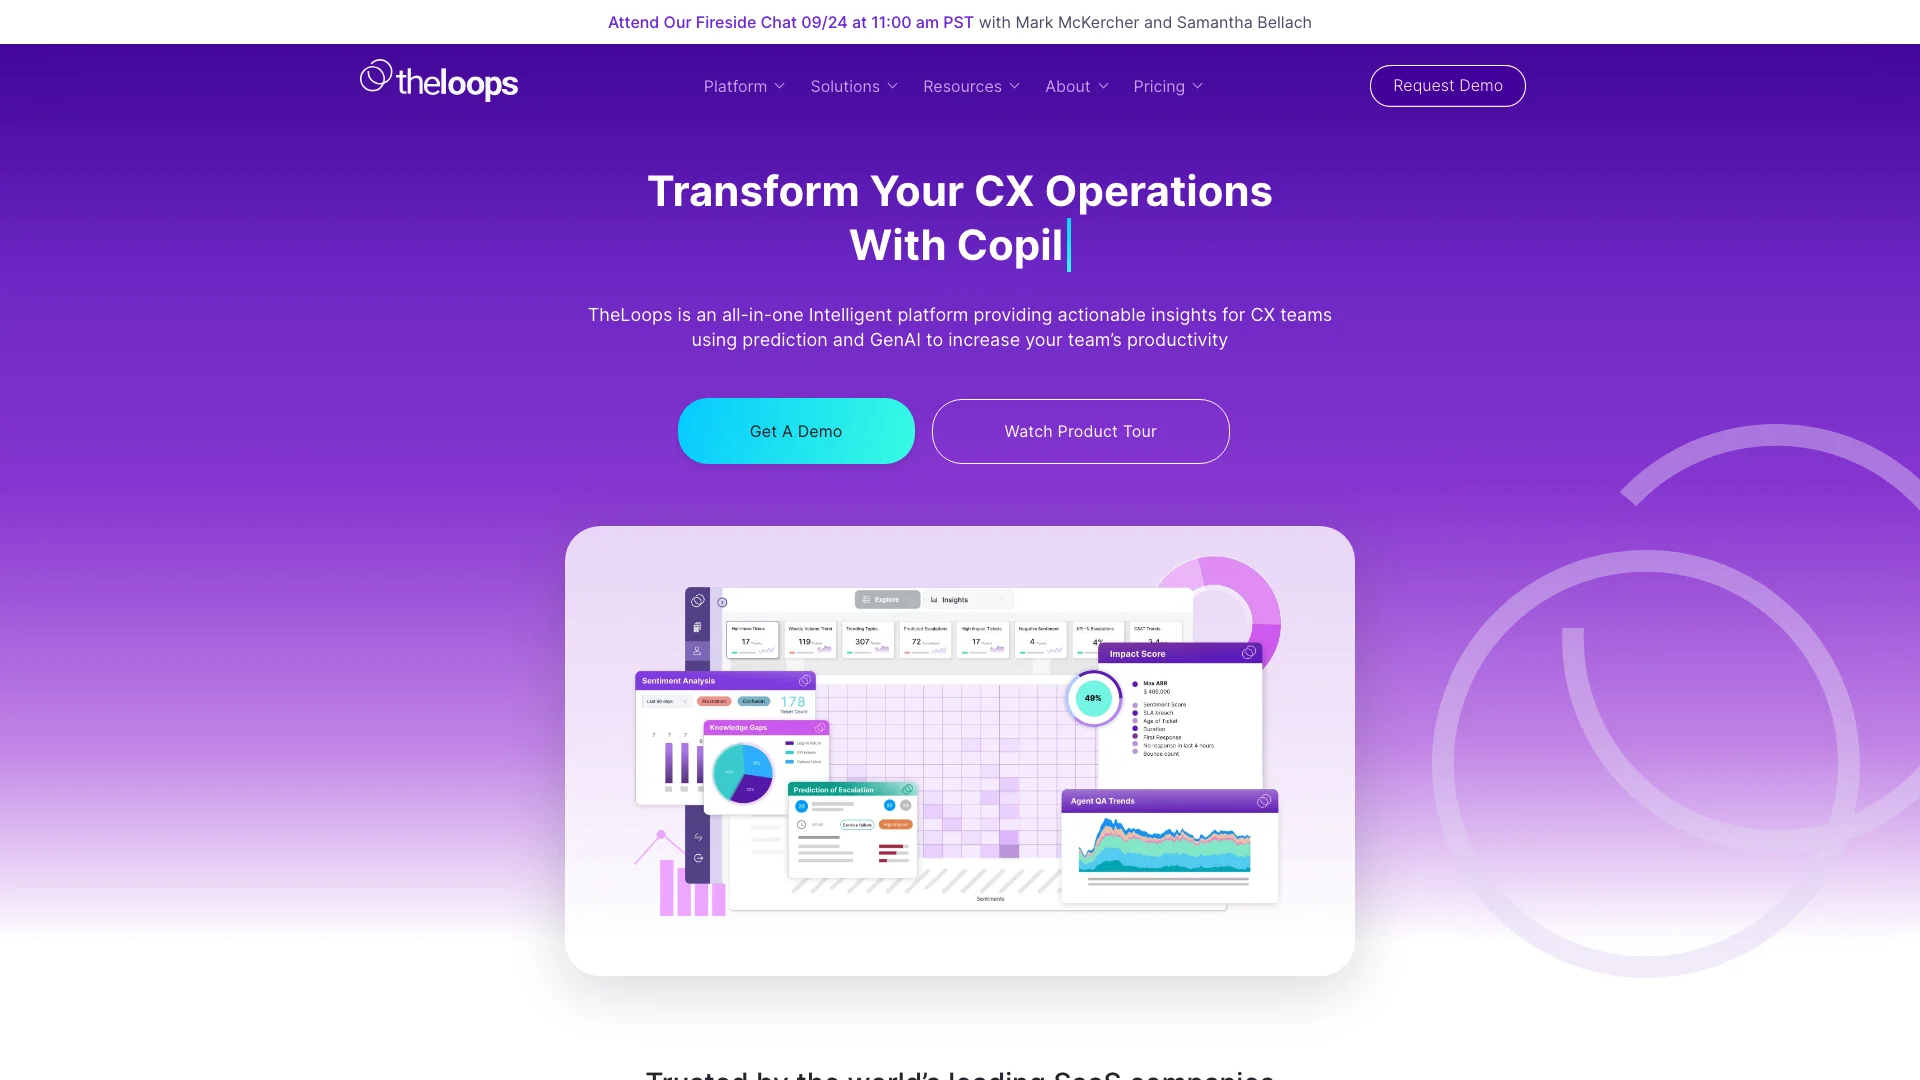Image resolution: width=1920 pixels, height=1080 pixels.
Task: Toggle the Win ARR visibility checkbox
Action: [1137, 683]
